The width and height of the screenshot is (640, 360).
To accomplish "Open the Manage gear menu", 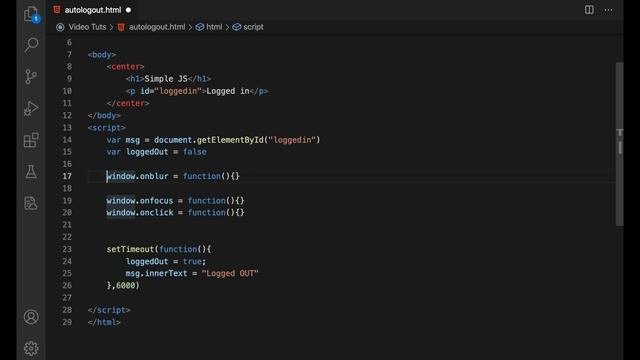I will pos(31,348).
